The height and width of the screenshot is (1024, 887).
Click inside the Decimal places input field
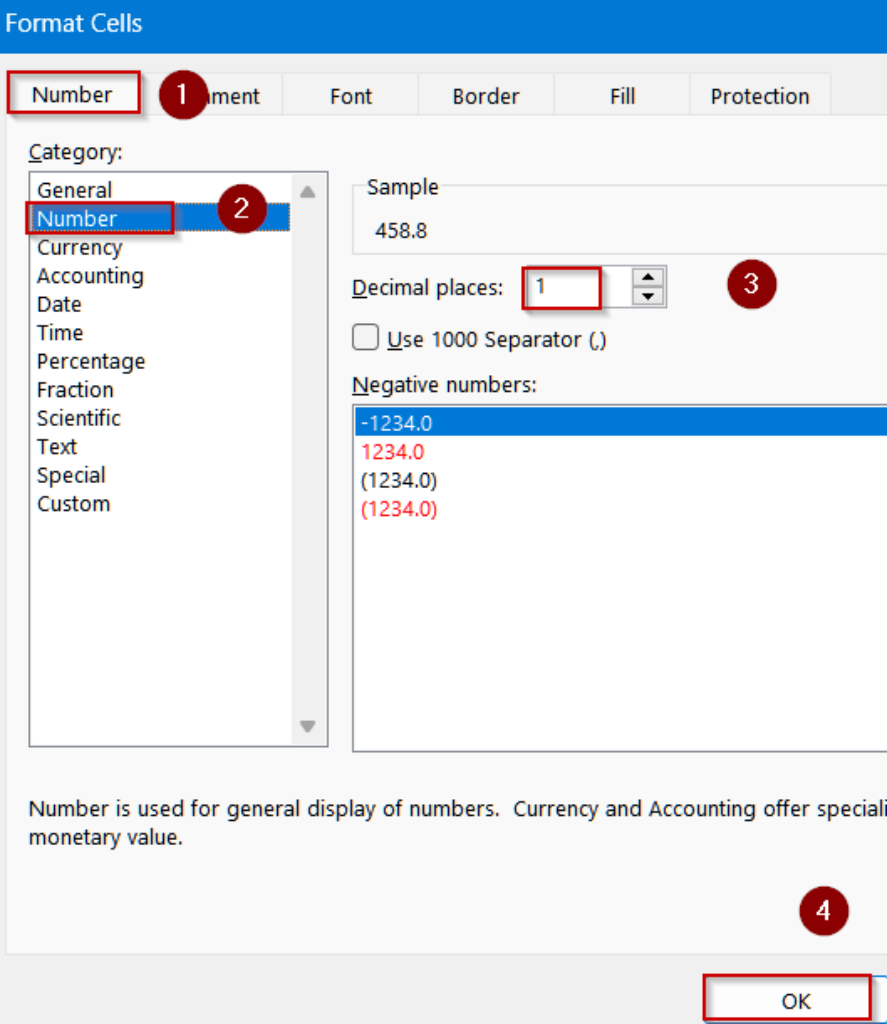point(562,287)
